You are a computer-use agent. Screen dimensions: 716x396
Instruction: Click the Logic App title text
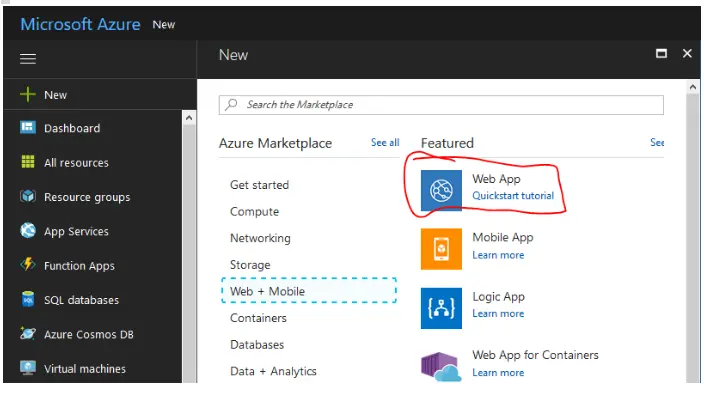498,297
